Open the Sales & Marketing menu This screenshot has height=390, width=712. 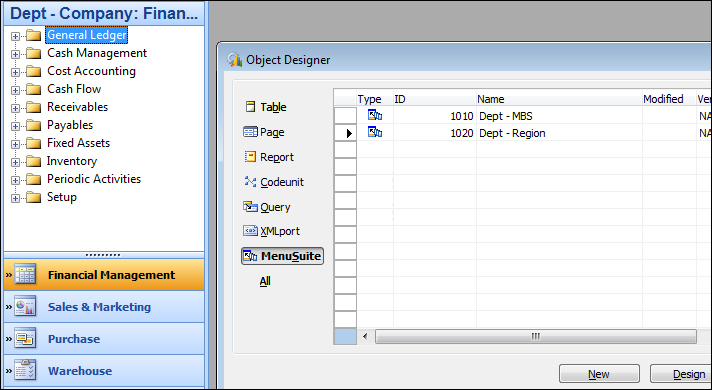[x=104, y=306]
